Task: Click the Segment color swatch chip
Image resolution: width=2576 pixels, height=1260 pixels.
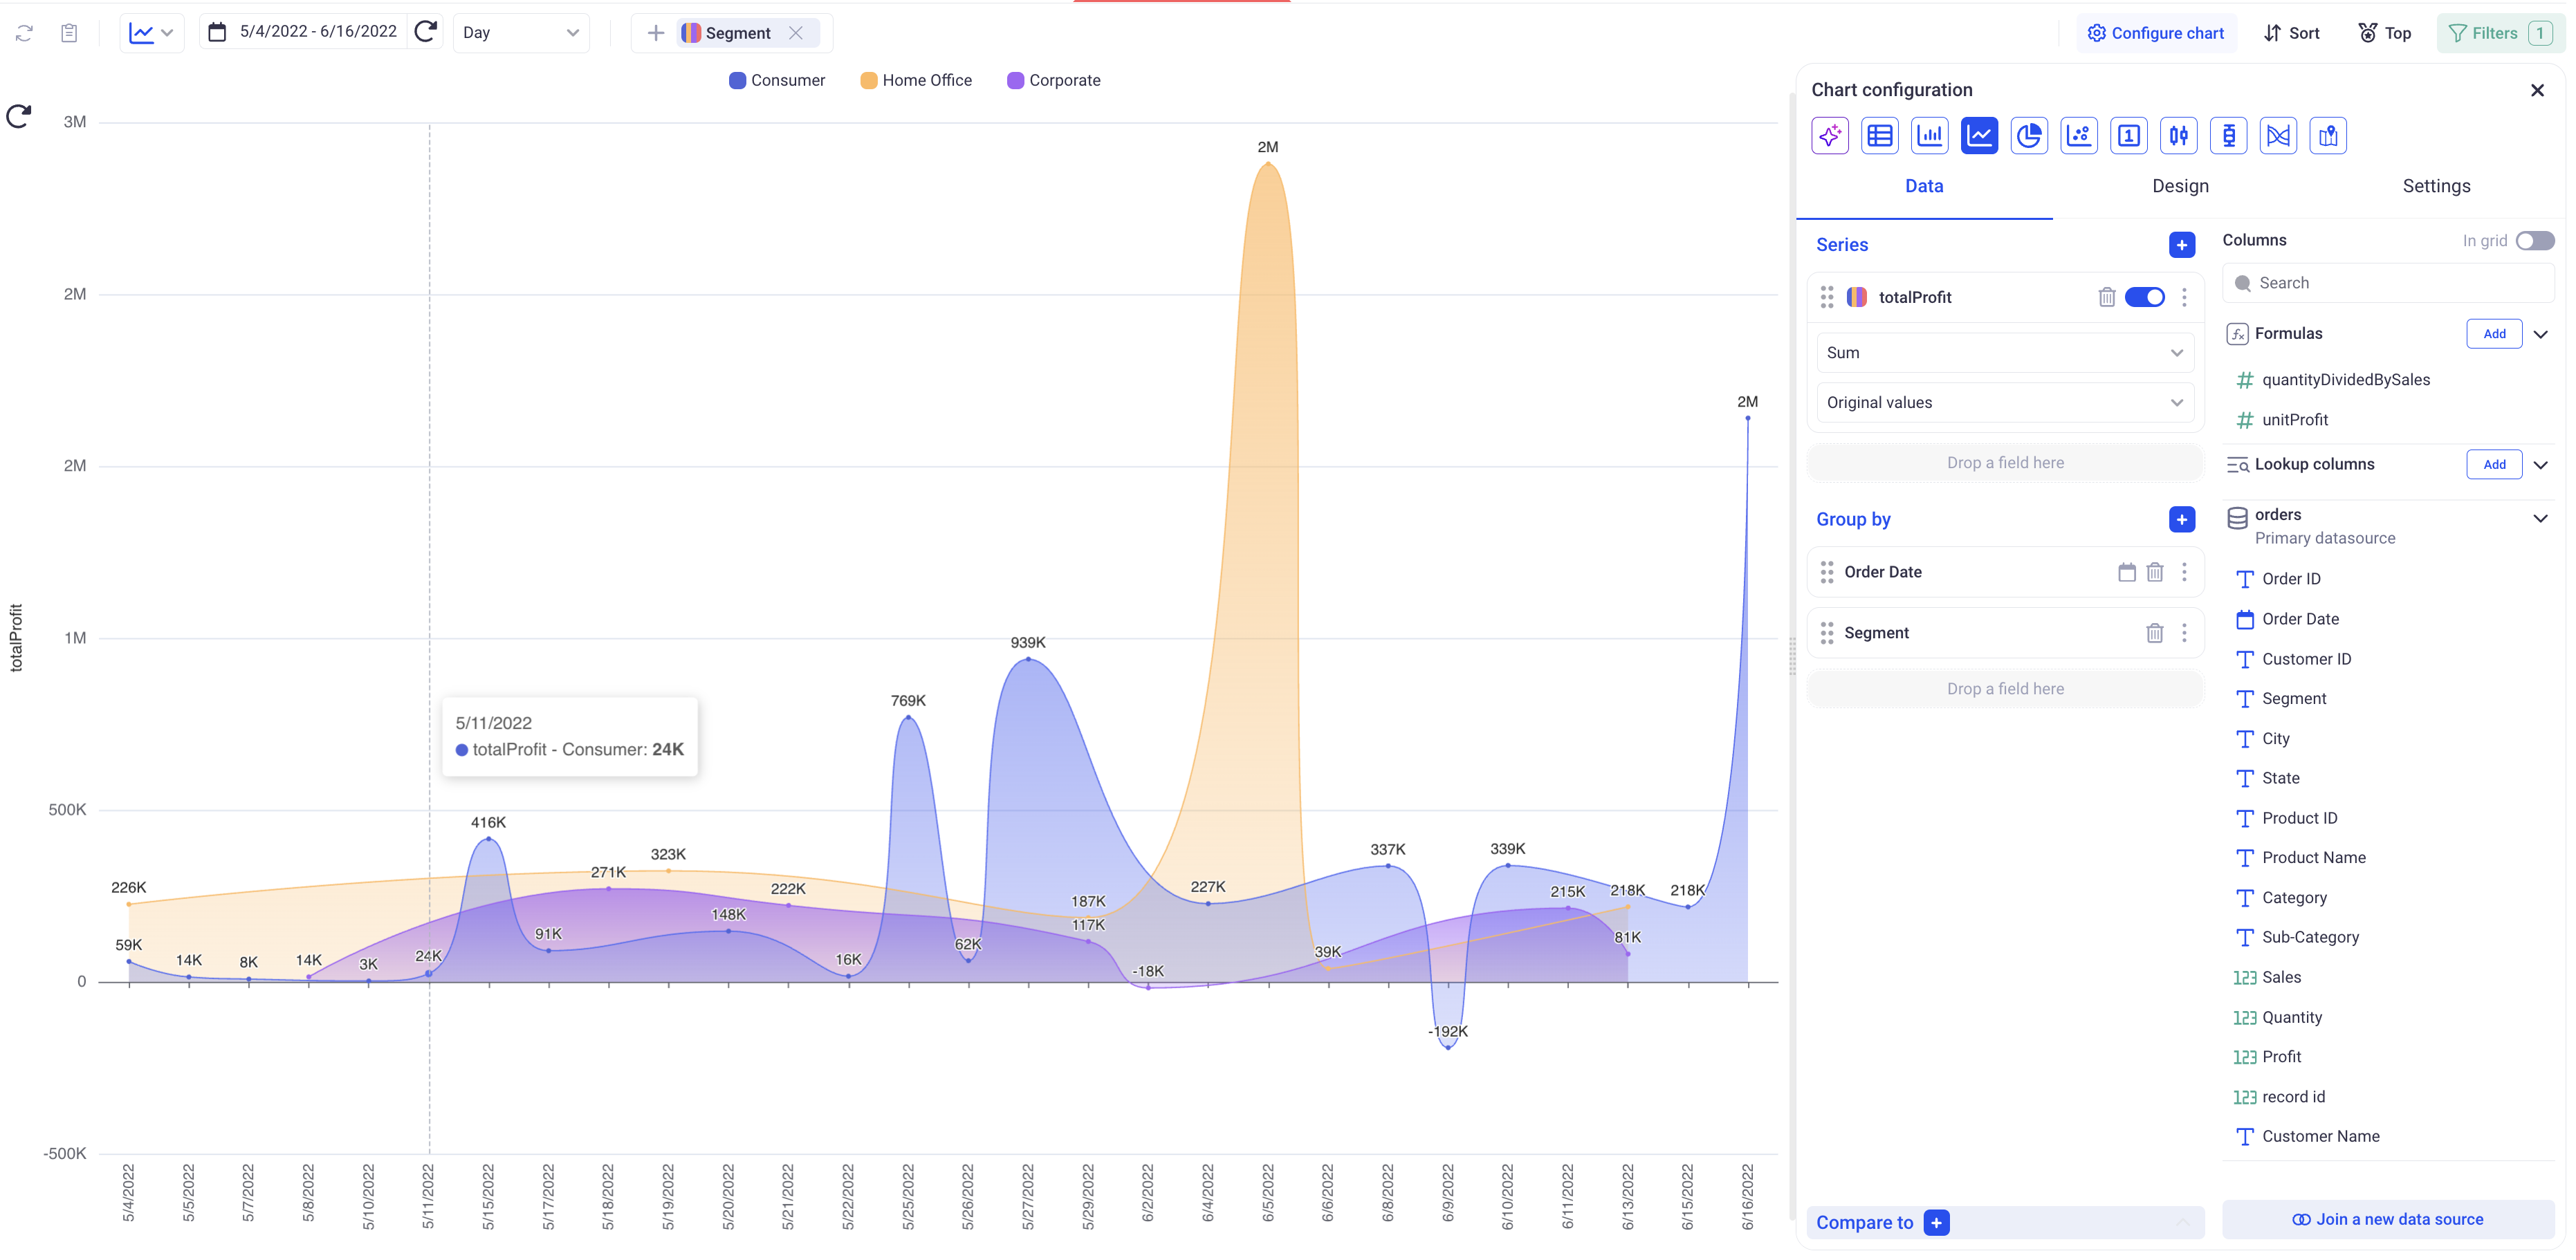Action: coord(691,33)
